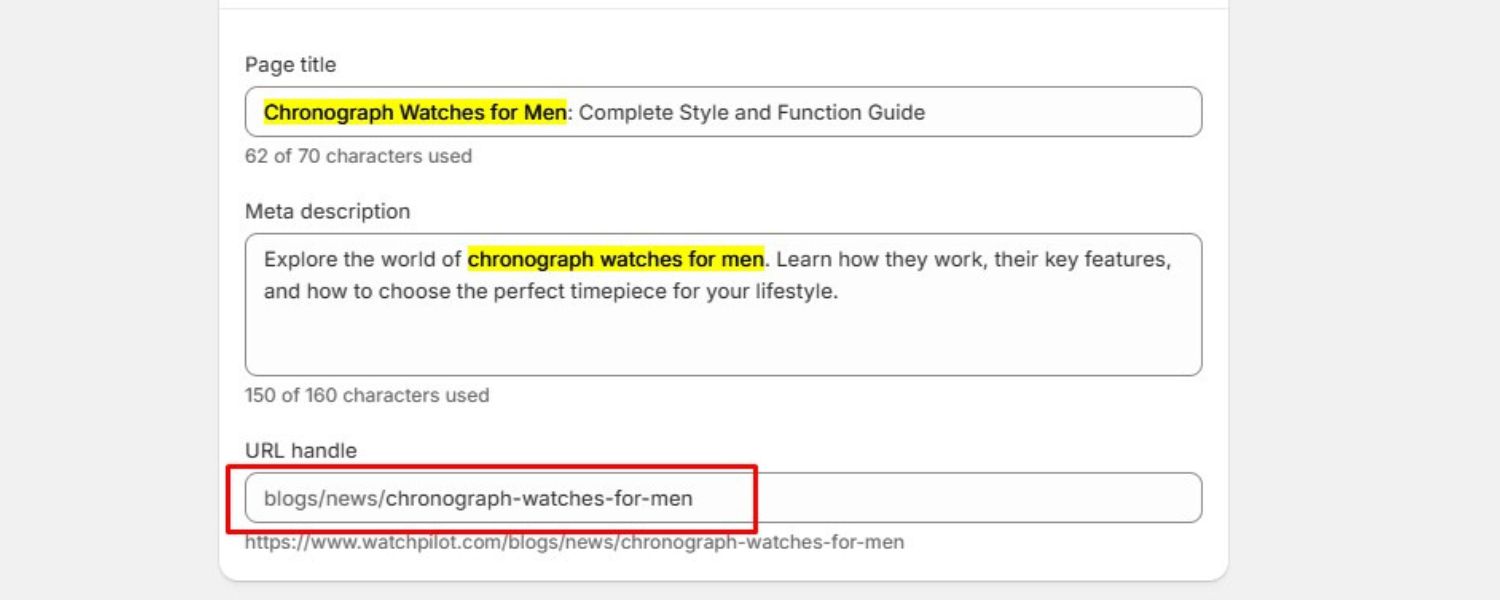Place cursor on 'Complete Style and Function Guide'
The width and height of the screenshot is (1500, 600).
(750, 112)
